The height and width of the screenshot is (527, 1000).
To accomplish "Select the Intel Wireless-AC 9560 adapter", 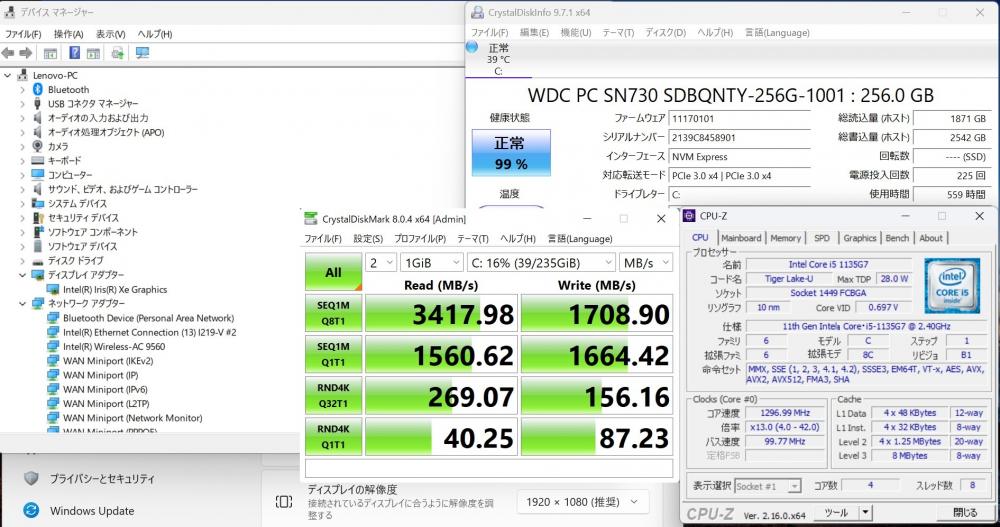I will pos(115,347).
